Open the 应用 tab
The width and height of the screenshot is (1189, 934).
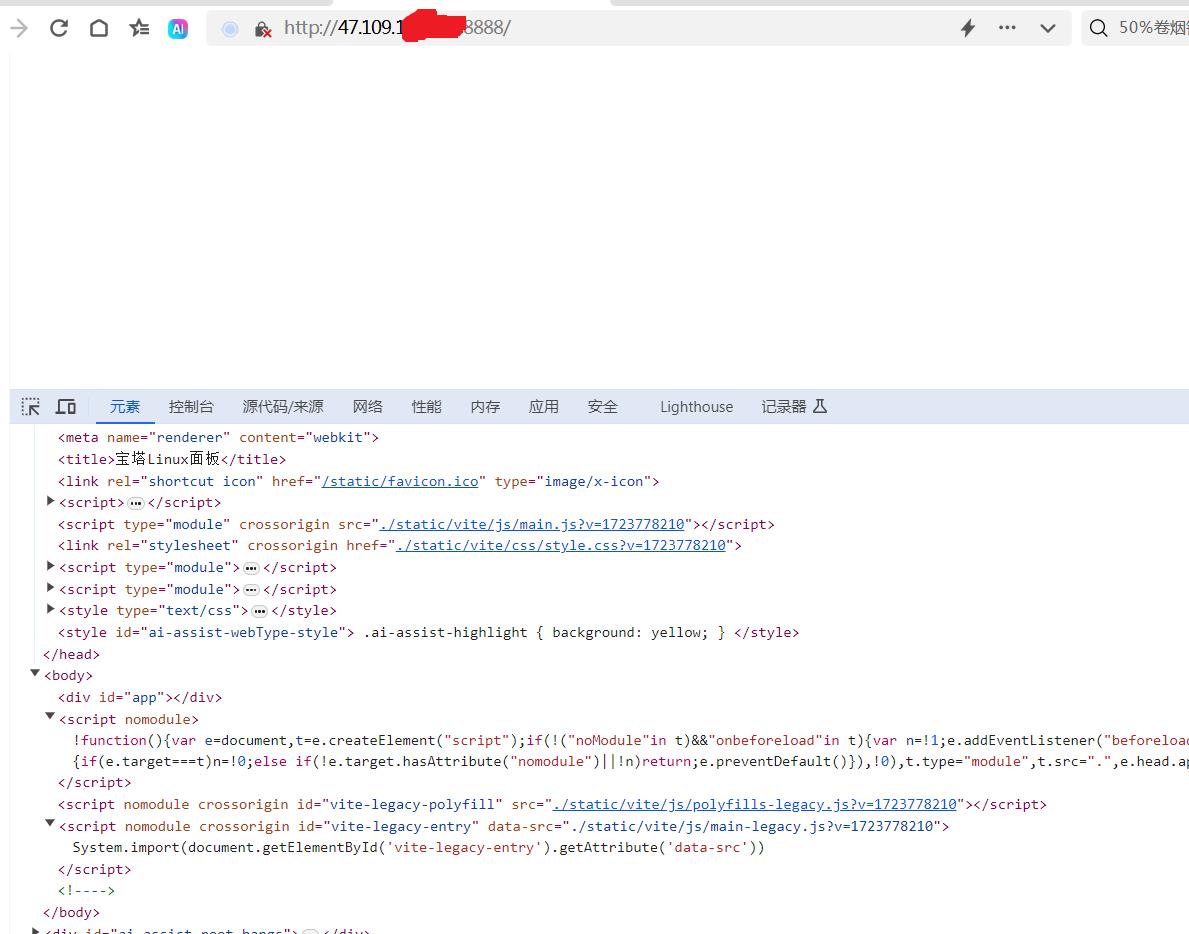[544, 407]
